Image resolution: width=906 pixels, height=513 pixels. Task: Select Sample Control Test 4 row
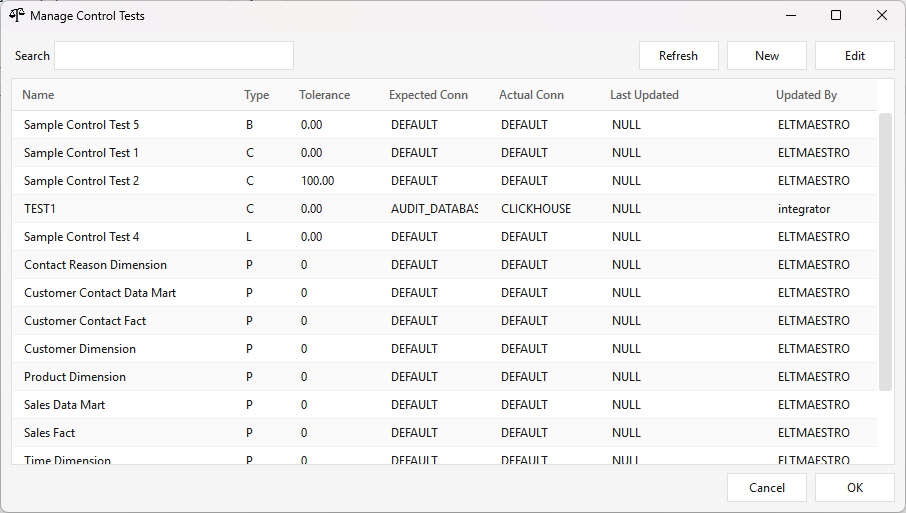444,237
